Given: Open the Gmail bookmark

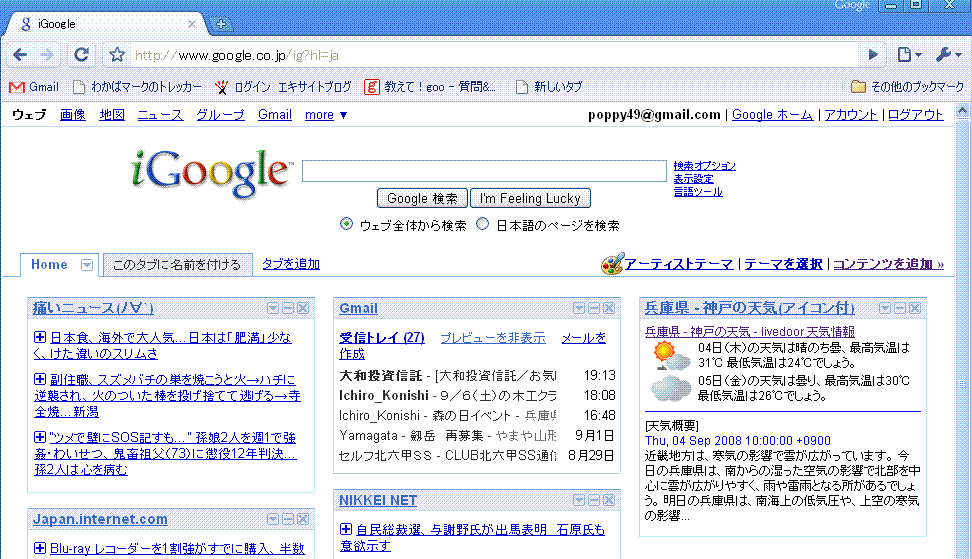Looking at the screenshot, I should pos(35,87).
